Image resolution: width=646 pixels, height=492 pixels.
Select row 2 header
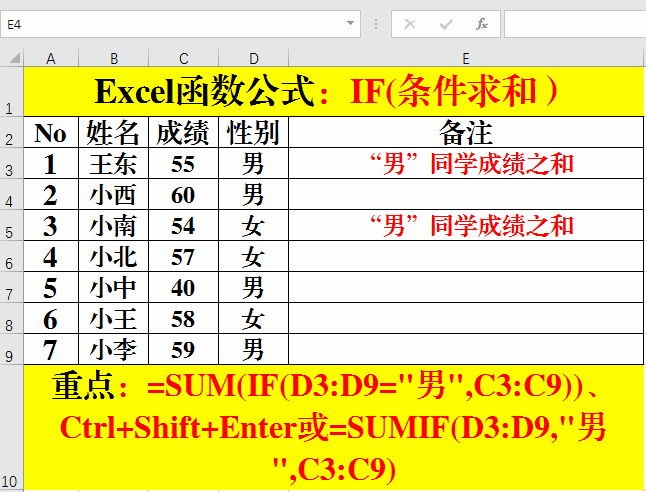coord(12,132)
